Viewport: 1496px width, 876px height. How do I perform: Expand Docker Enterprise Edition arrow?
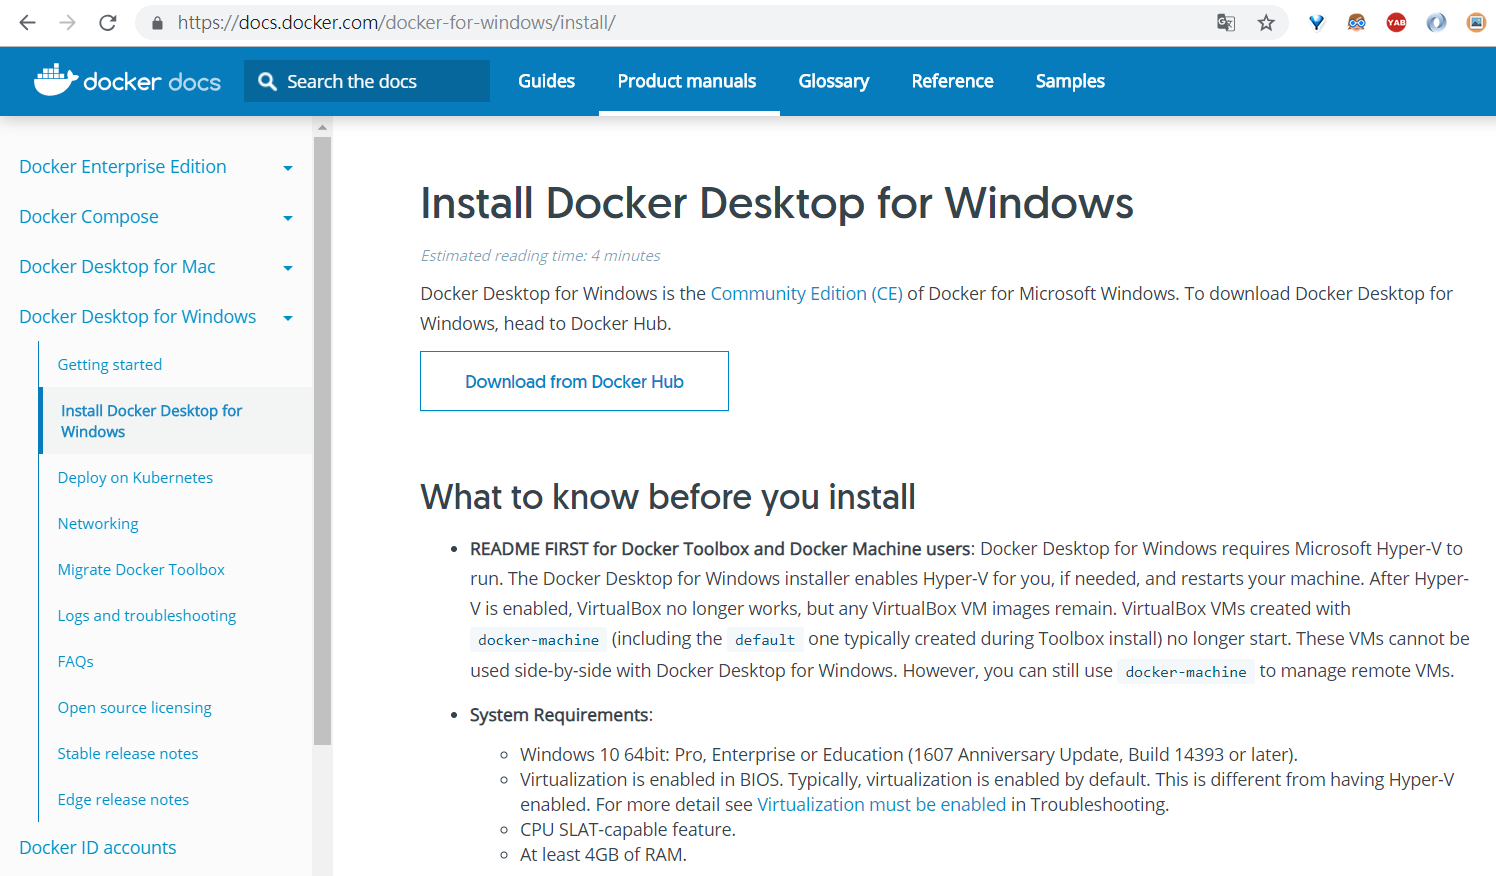point(288,168)
